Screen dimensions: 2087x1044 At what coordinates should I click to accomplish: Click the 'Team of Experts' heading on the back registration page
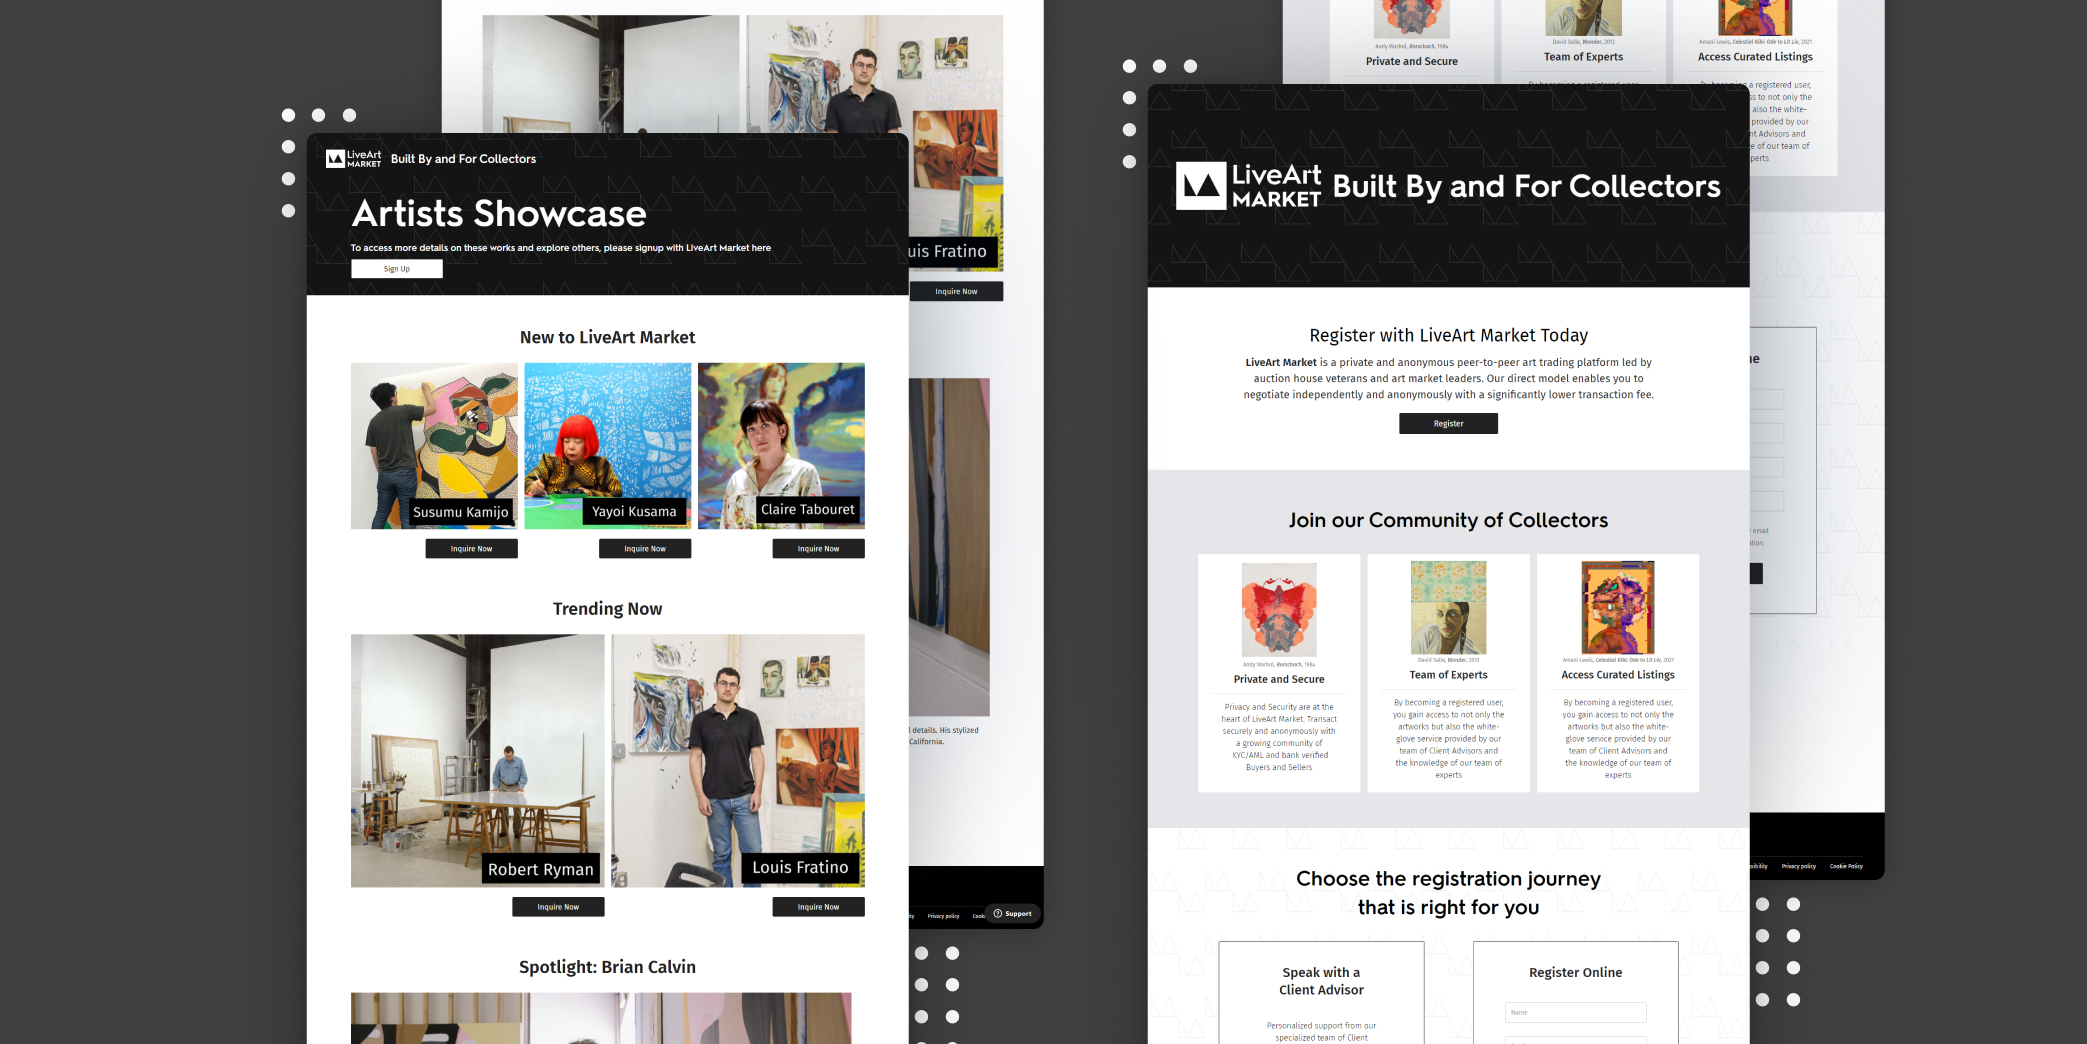1583,57
